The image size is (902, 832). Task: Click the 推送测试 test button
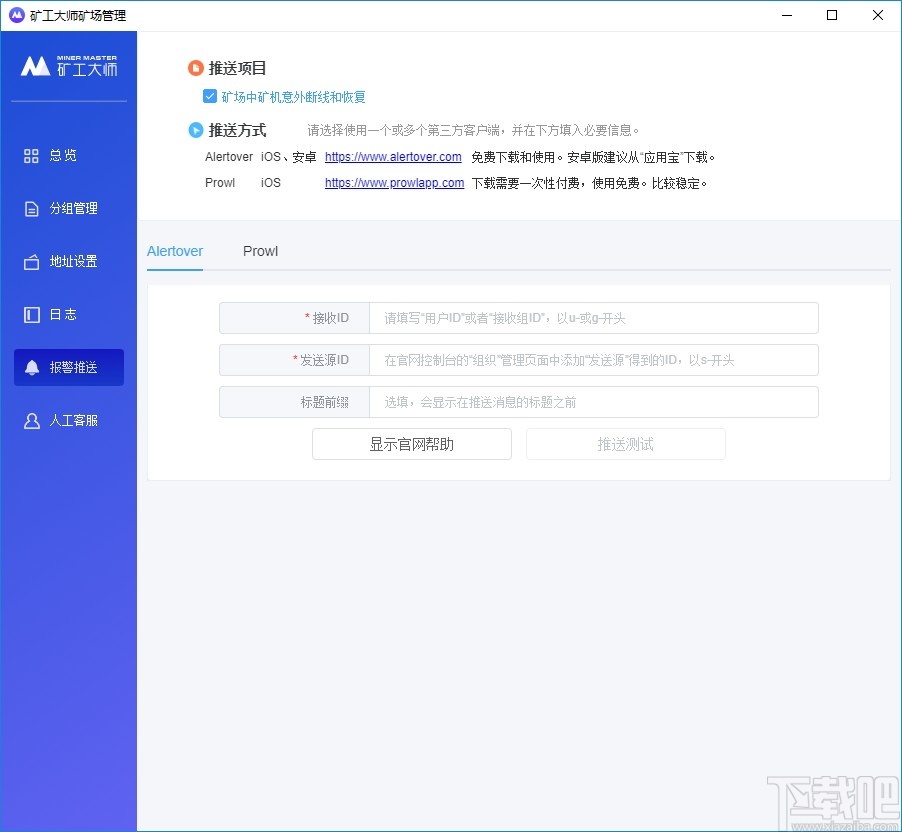pyautogui.click(x=625, y=444)
